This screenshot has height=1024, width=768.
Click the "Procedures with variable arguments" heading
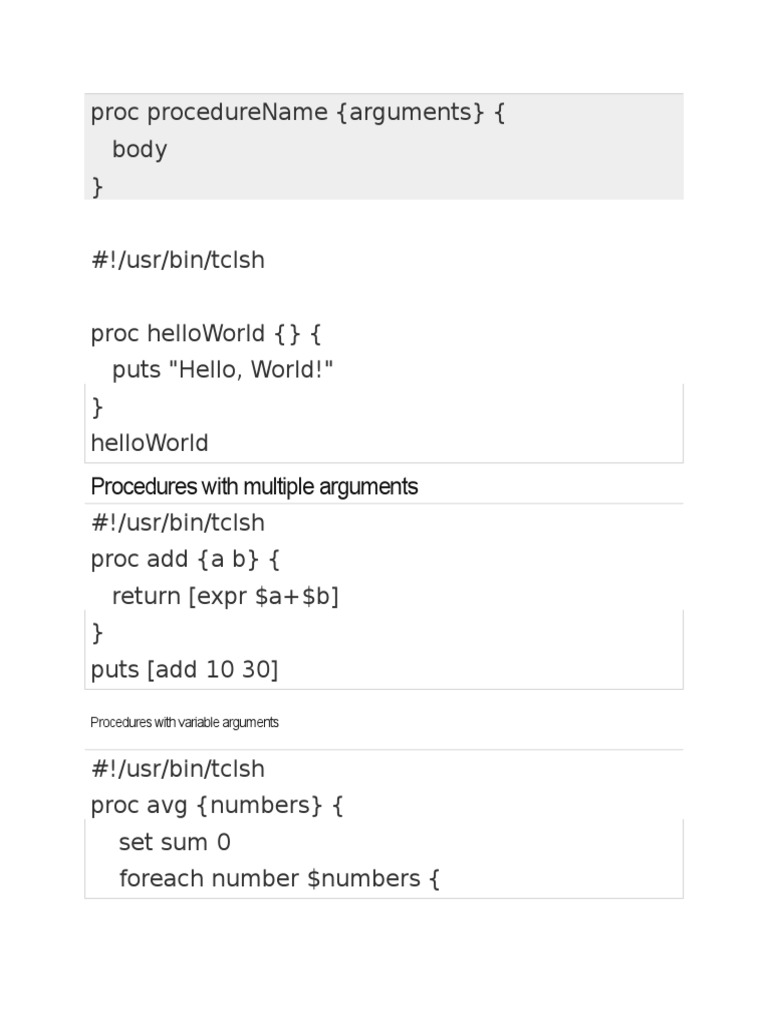[185, 722]
